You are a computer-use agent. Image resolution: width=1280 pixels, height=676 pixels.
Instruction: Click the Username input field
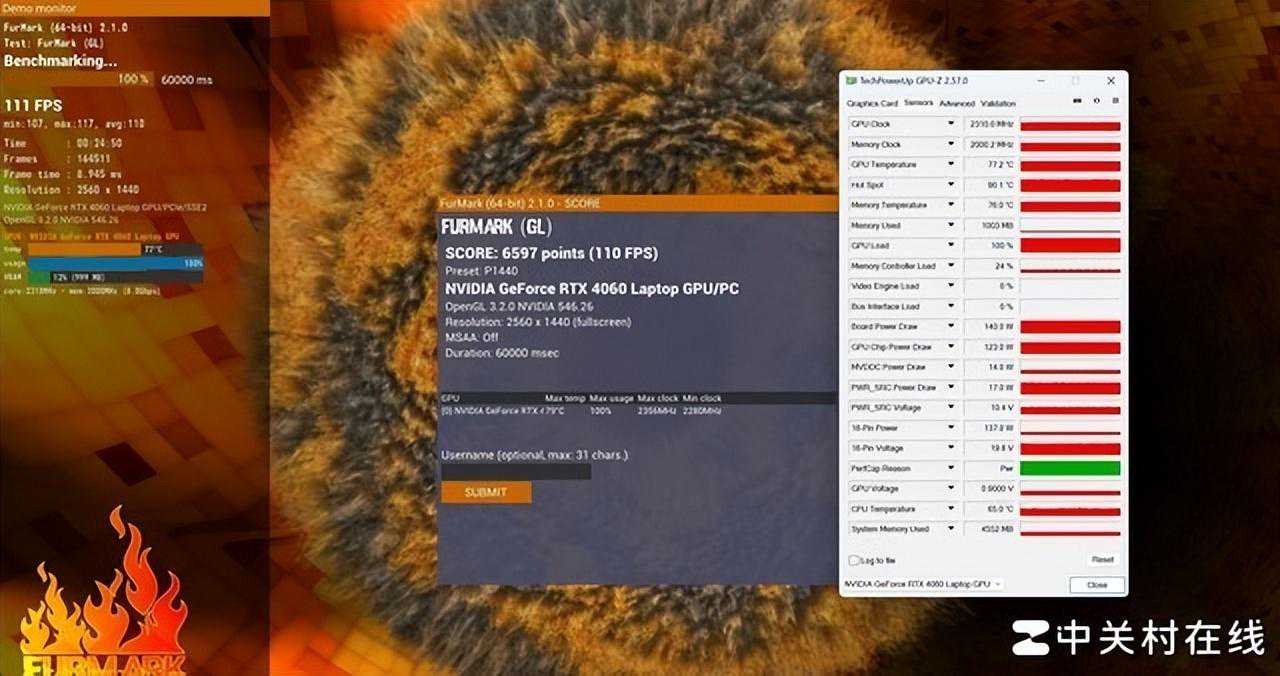pos(516,471)
